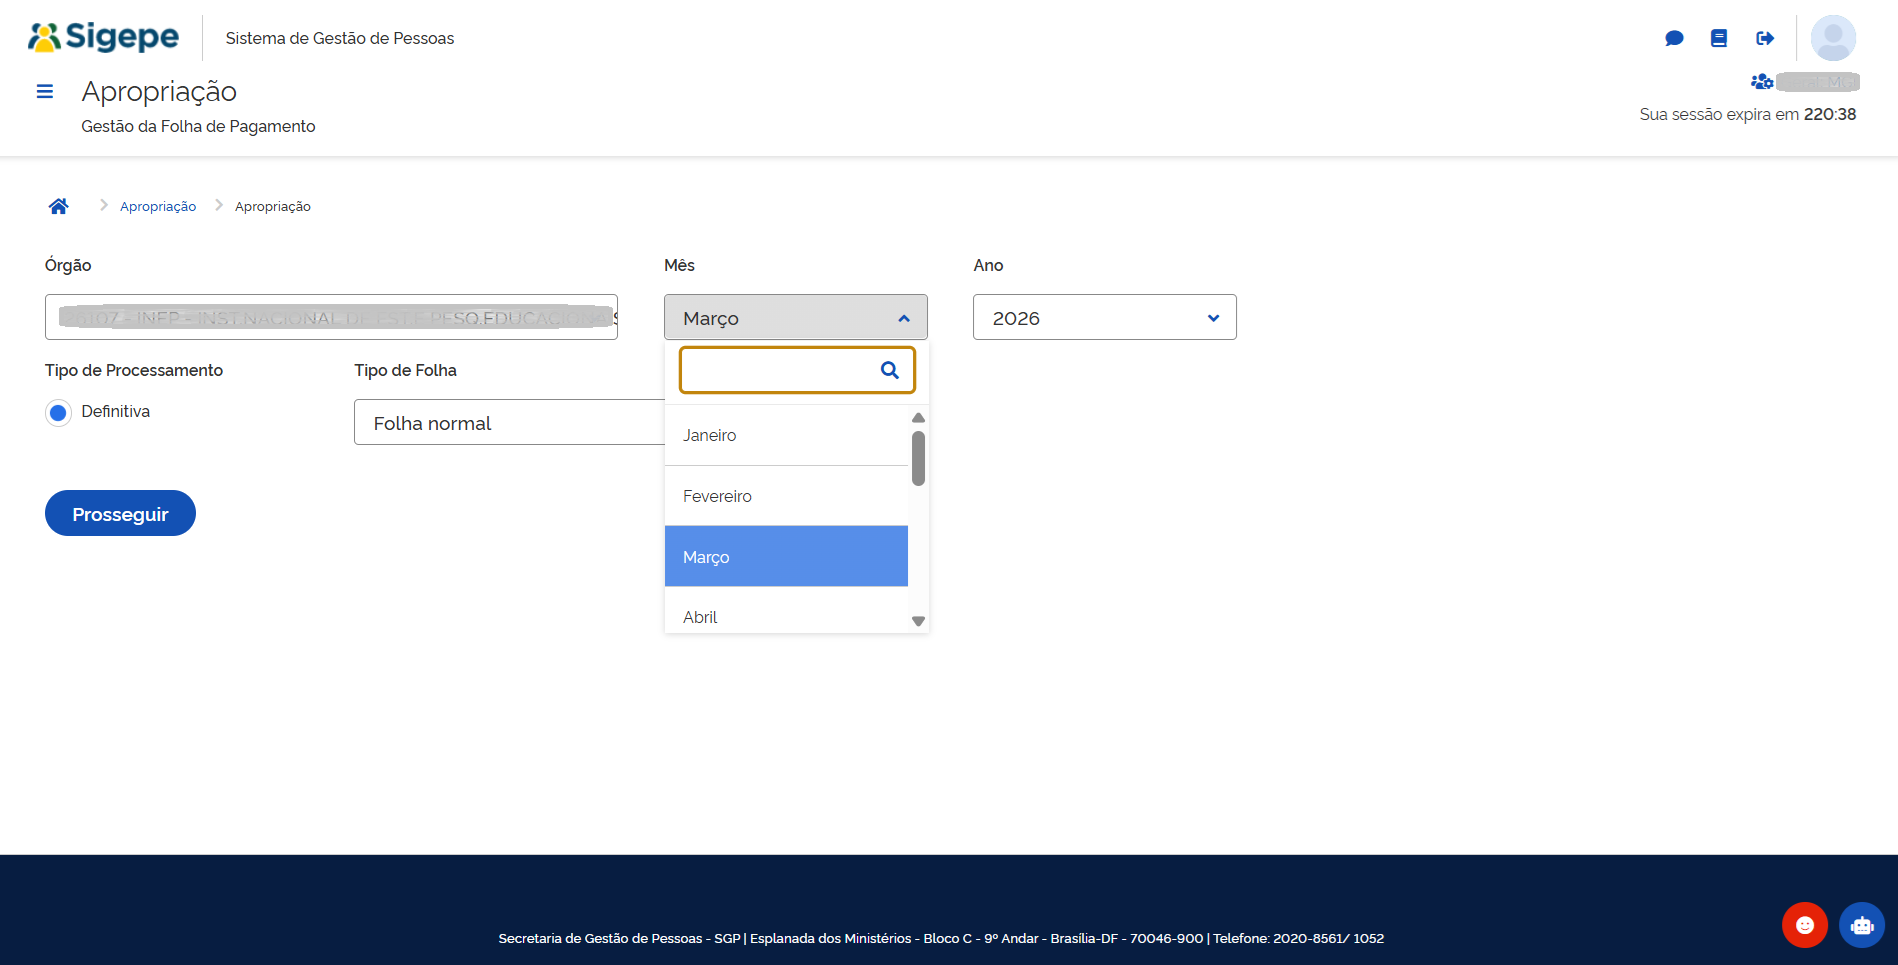Select the Definitiva radio button

coord(58,412)
